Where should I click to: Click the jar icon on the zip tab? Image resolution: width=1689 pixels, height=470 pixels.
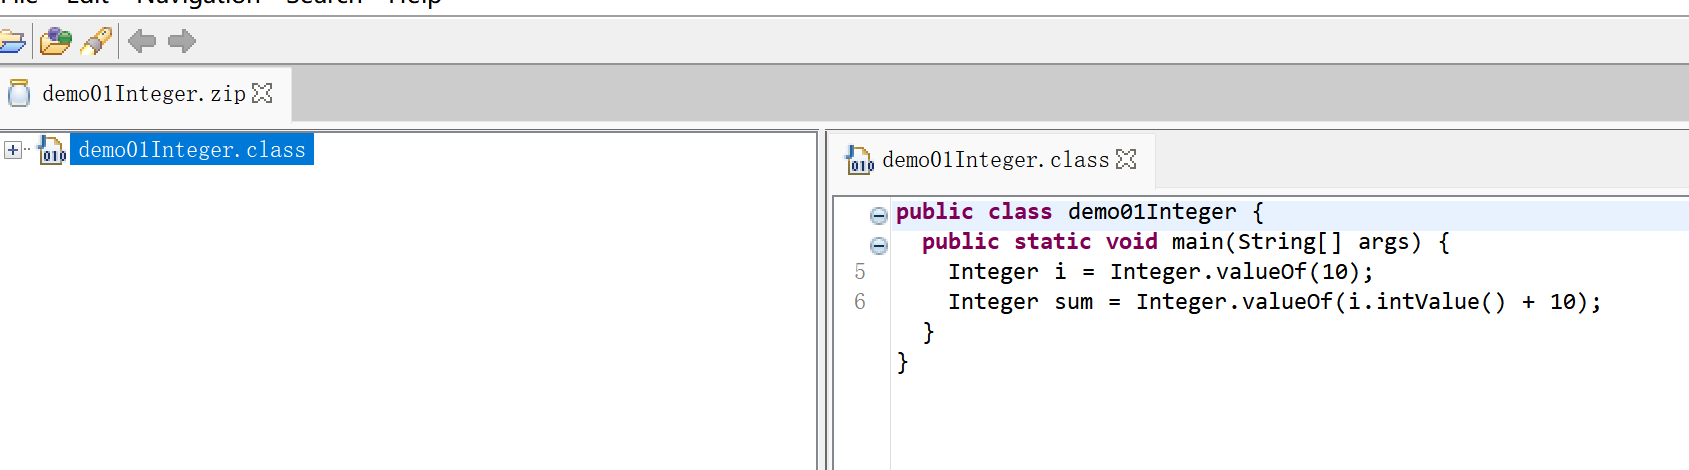[19, 94]
